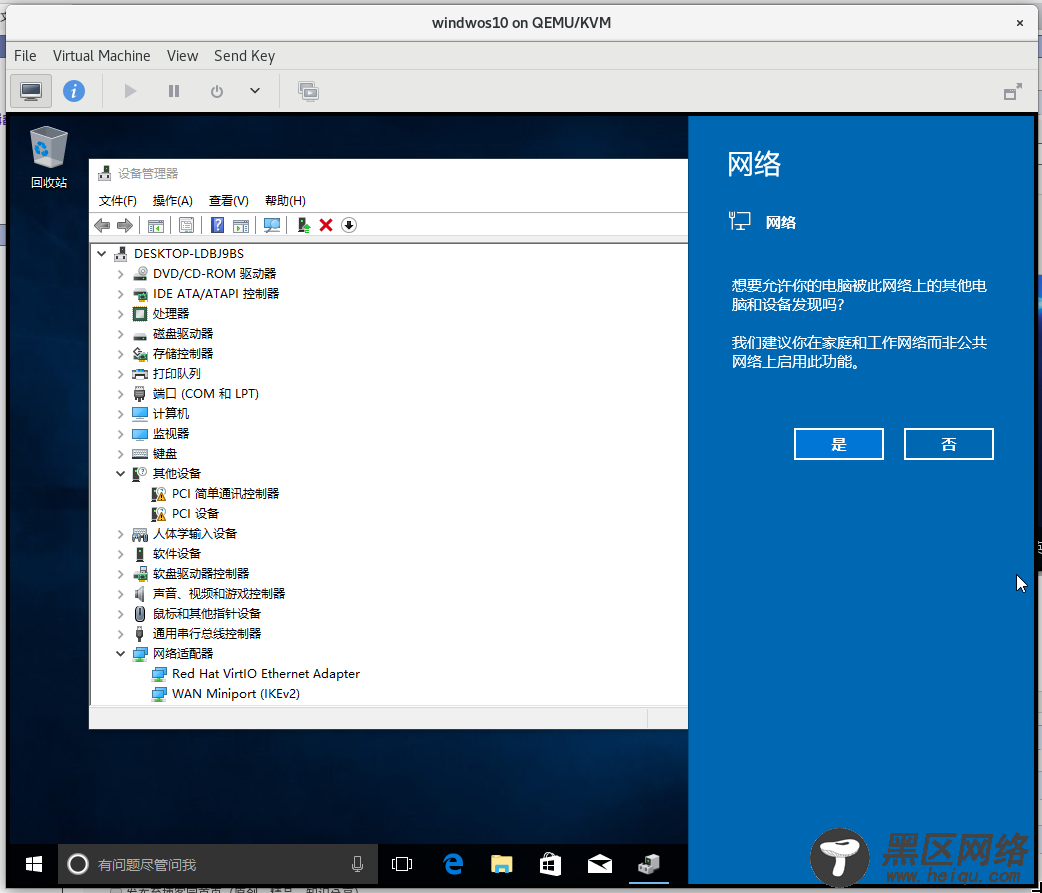
Task: Open 操作(A) menu in Device Manager
Action: coord(172,201)
